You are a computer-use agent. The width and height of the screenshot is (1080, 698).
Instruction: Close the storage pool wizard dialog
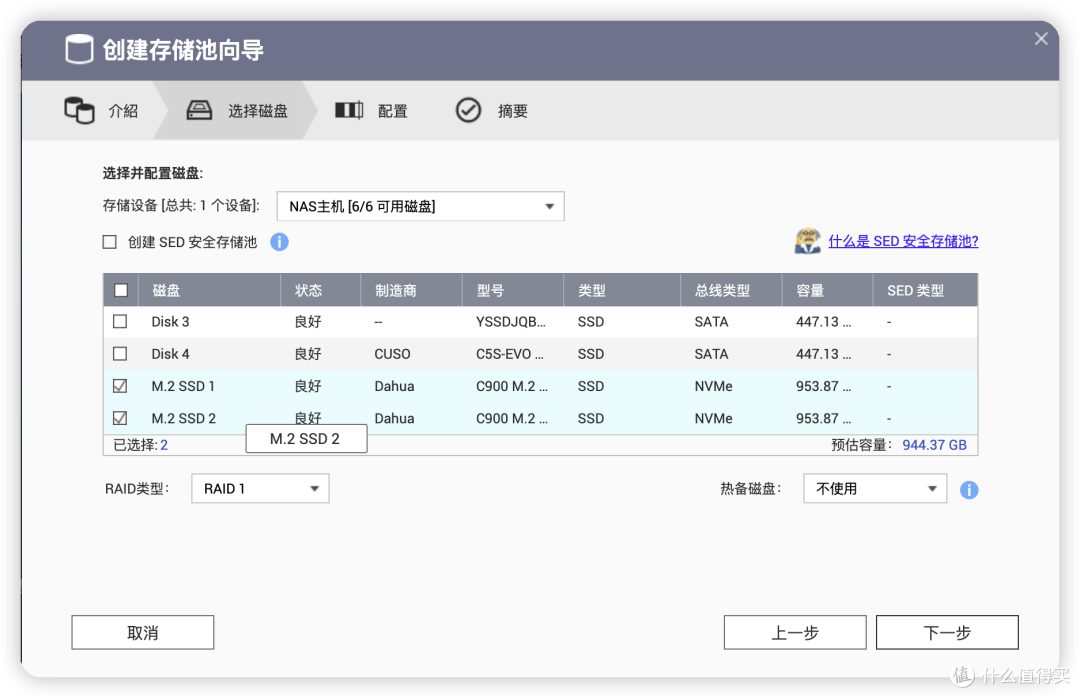coord(1041,39)
